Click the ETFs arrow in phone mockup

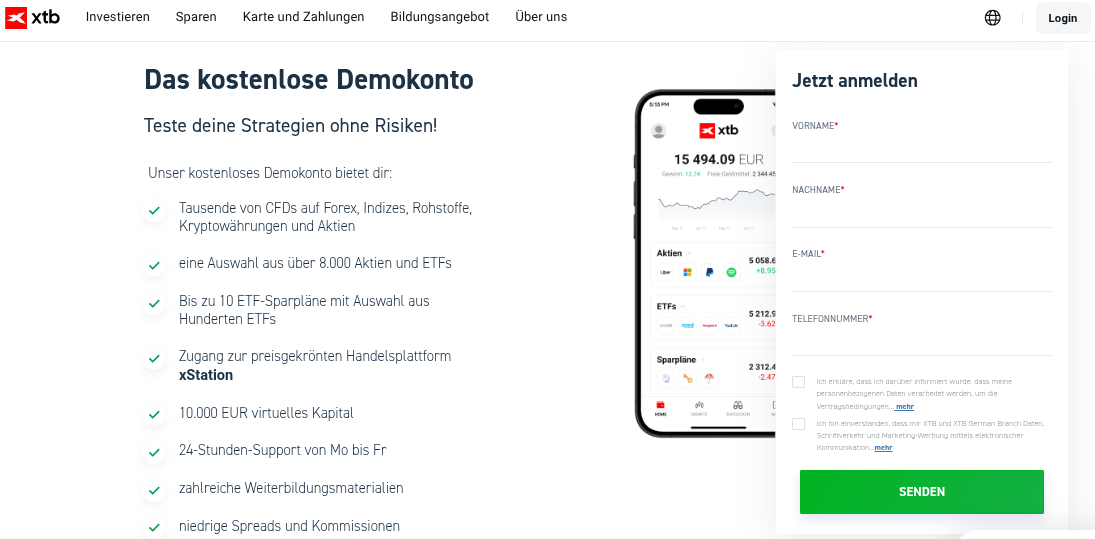tap(684, 307)
